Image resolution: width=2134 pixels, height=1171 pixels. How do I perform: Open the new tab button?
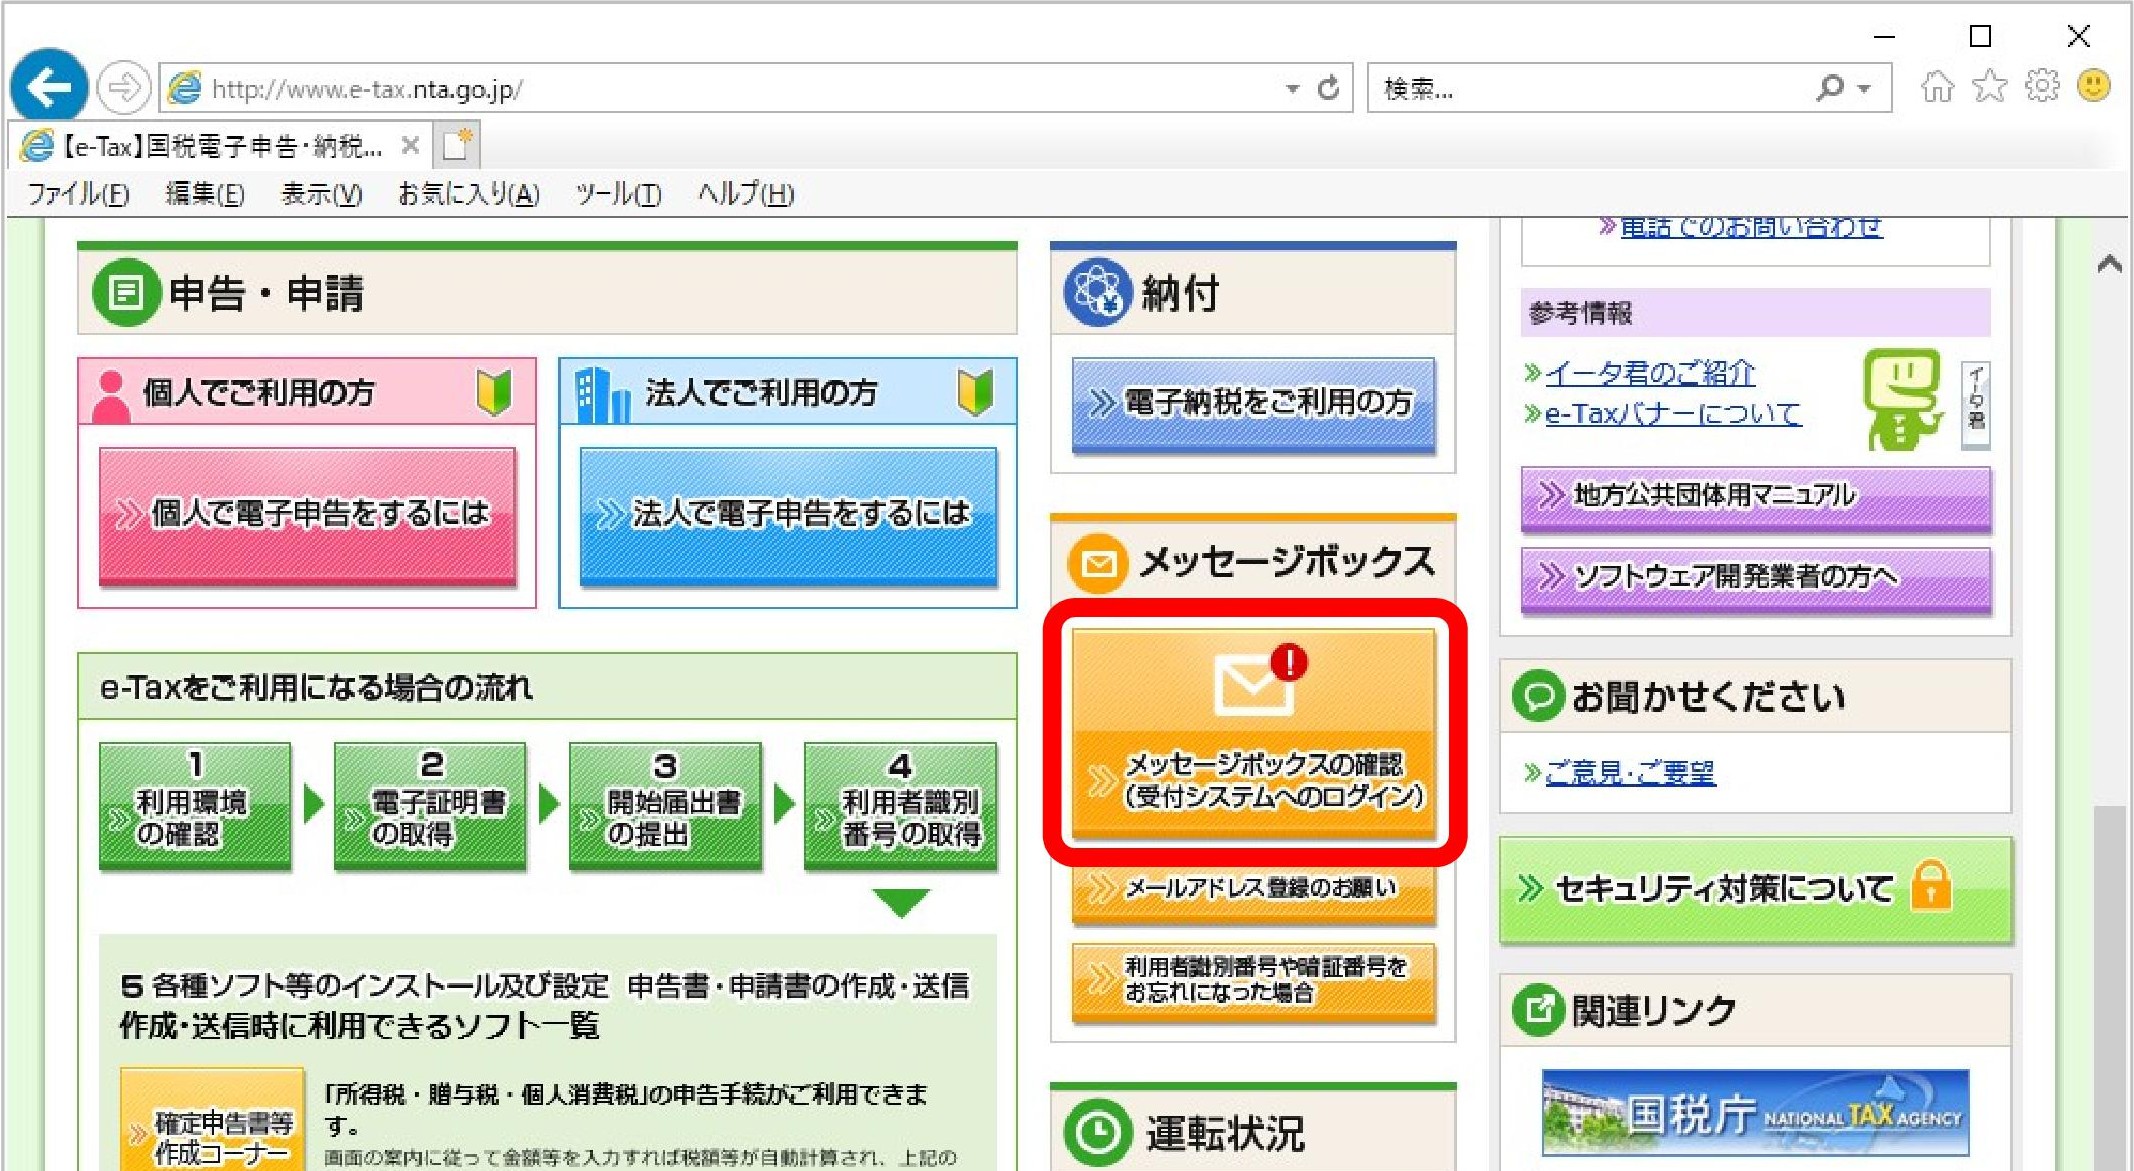pyautogui.click(x=457, y=146)
